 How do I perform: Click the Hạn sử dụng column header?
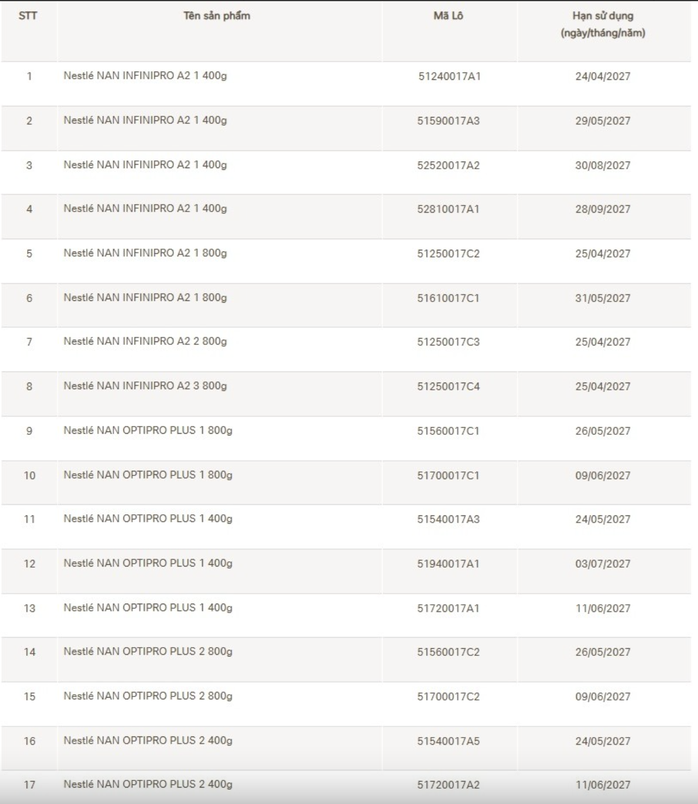(602, 24)
